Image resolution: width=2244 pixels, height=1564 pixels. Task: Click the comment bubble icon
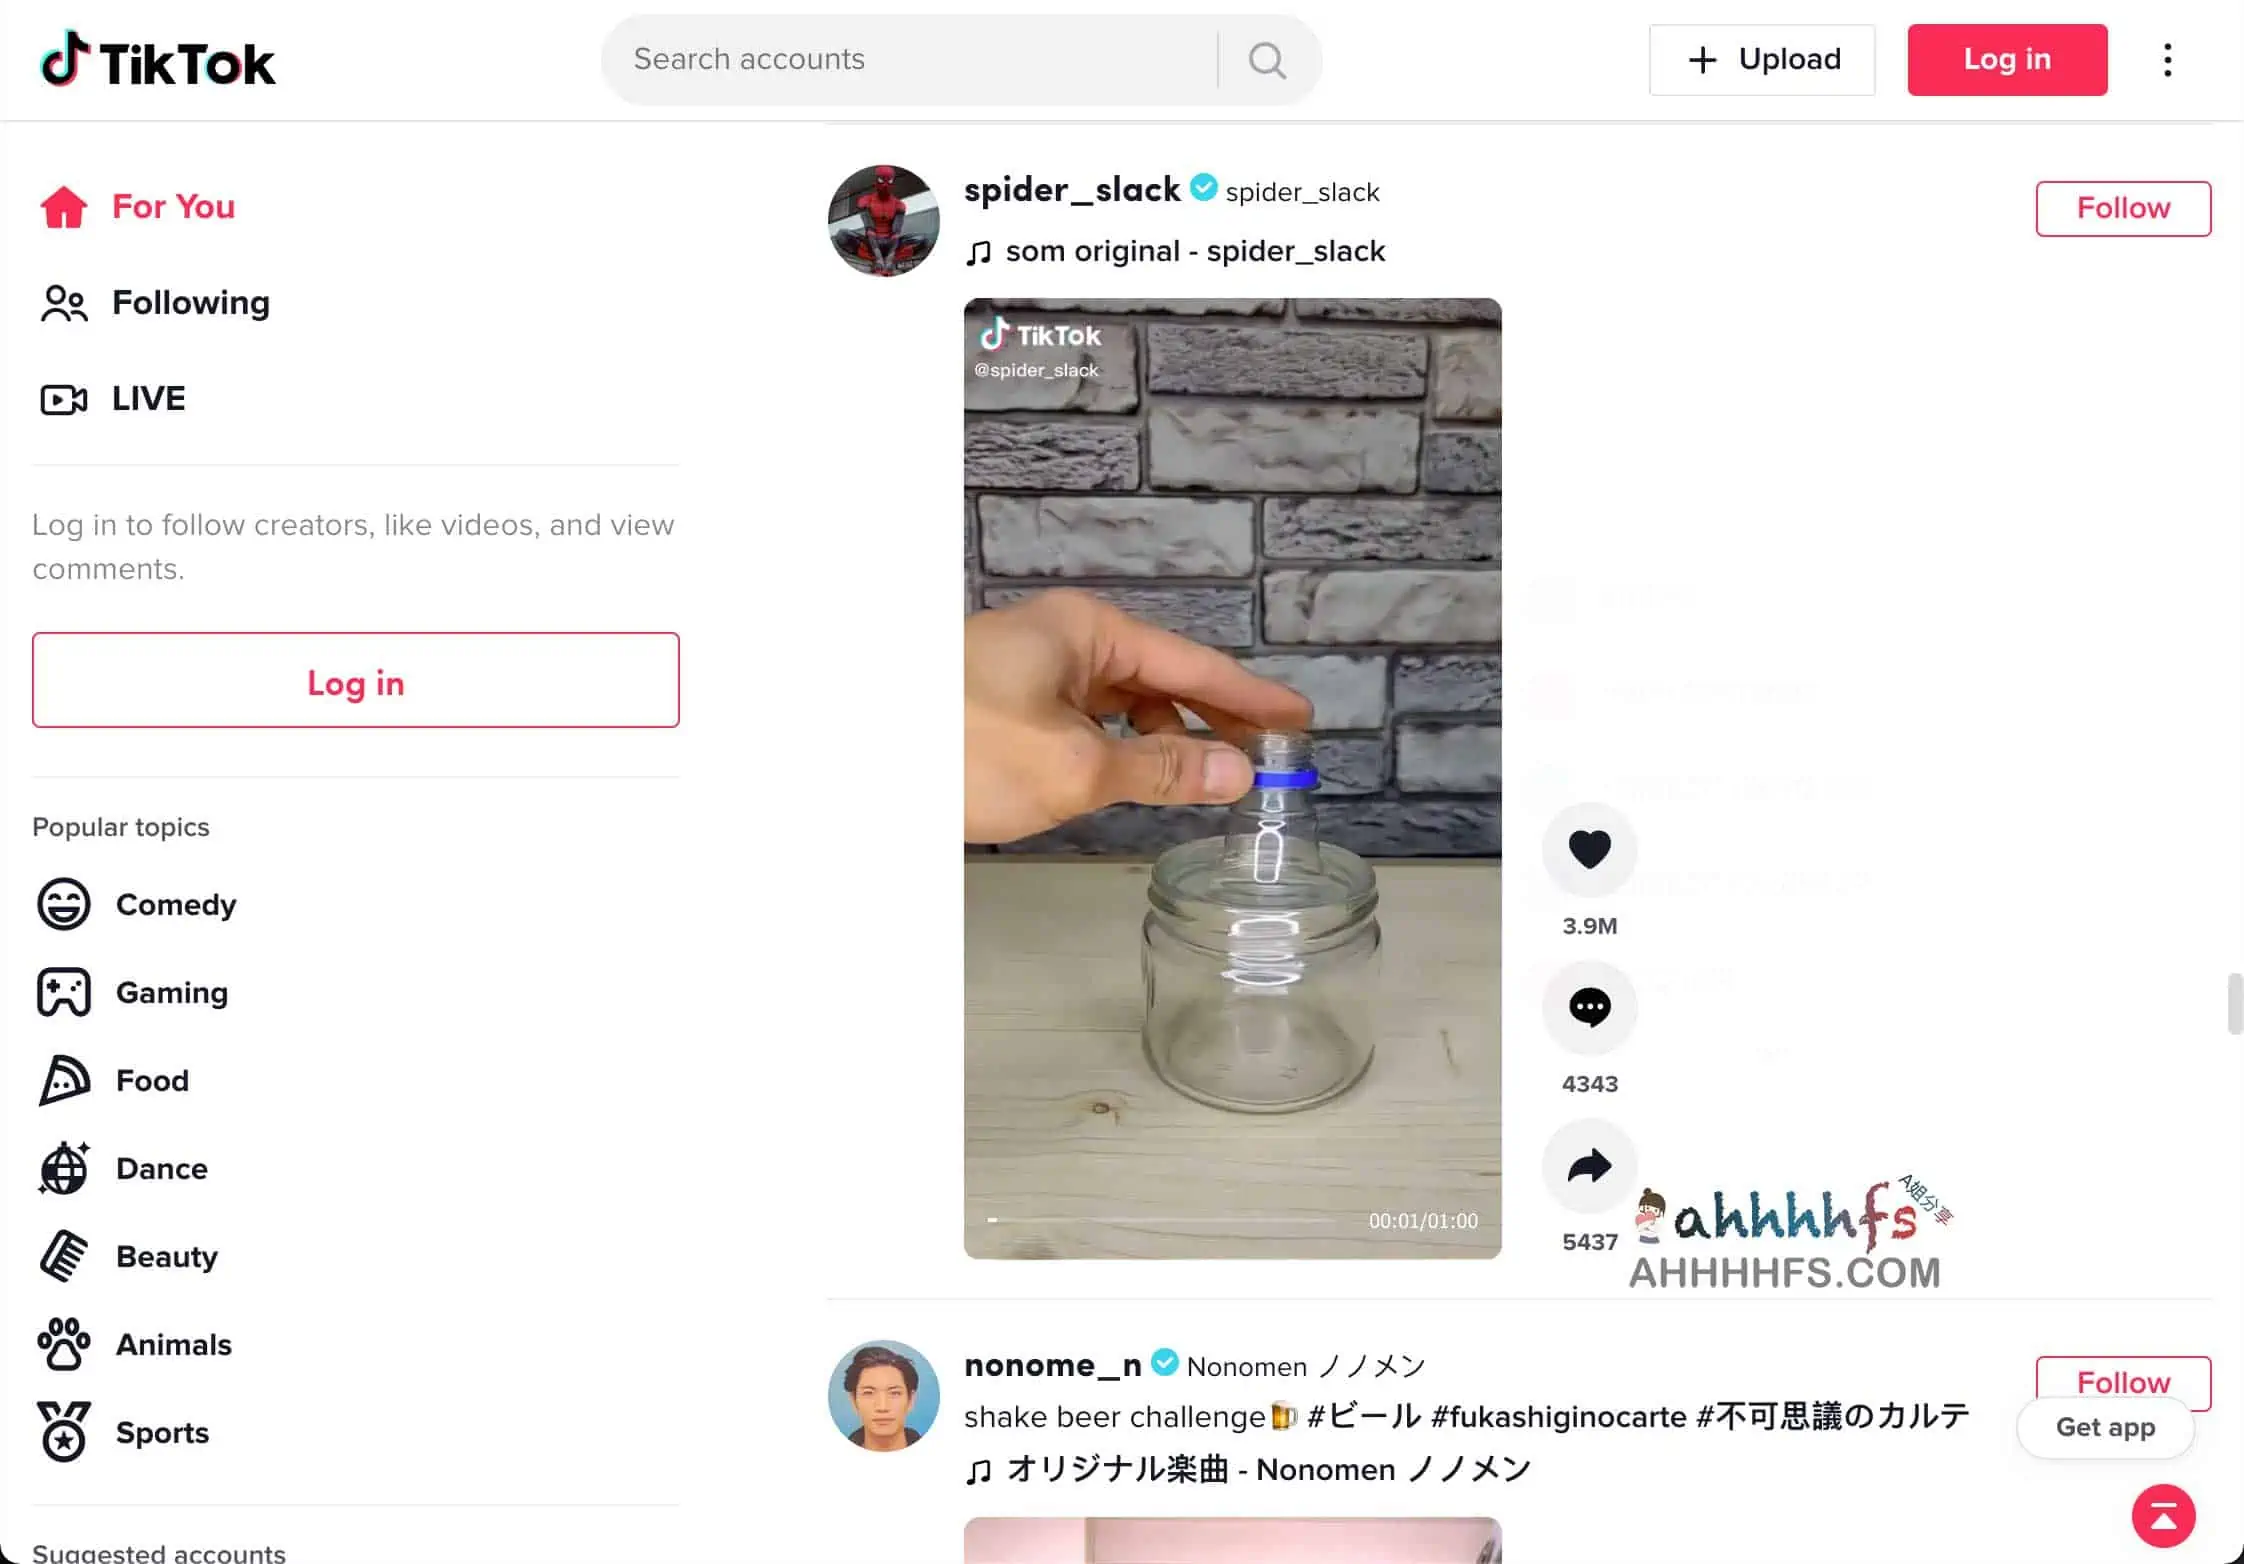coord(1588,1008)
